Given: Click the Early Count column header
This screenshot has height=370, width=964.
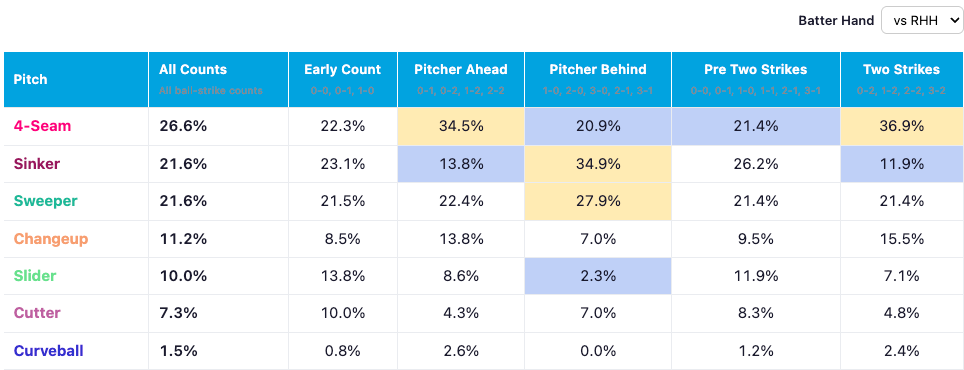Looking at the screenshot, I should (343, 80).
